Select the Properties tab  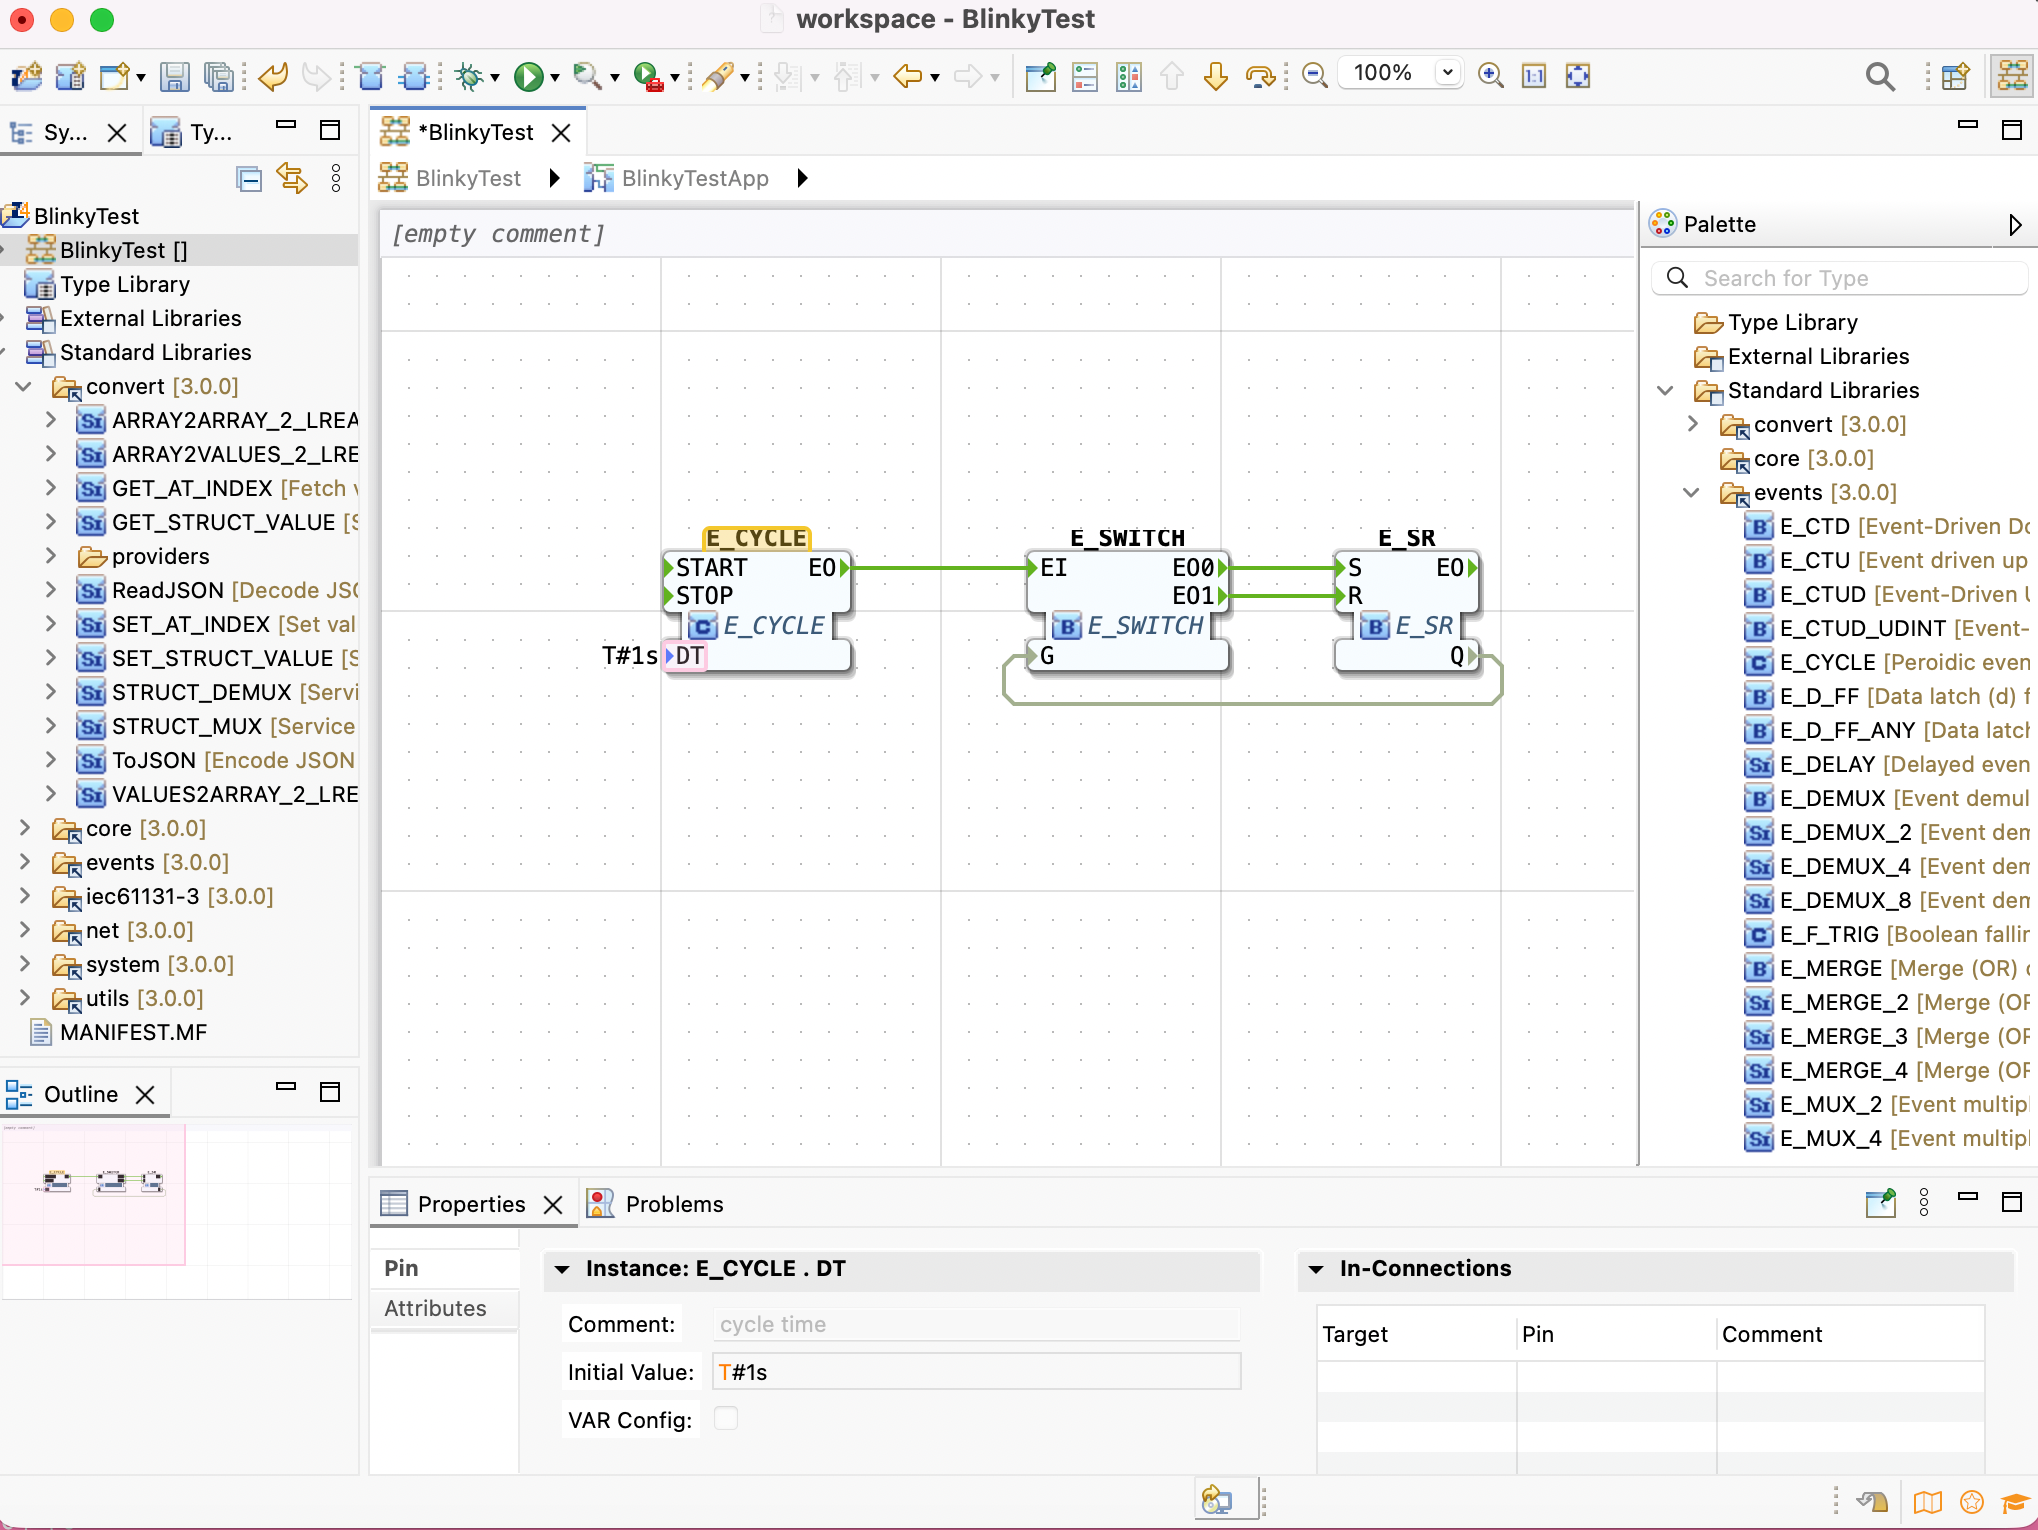[x=472, y=1204]
